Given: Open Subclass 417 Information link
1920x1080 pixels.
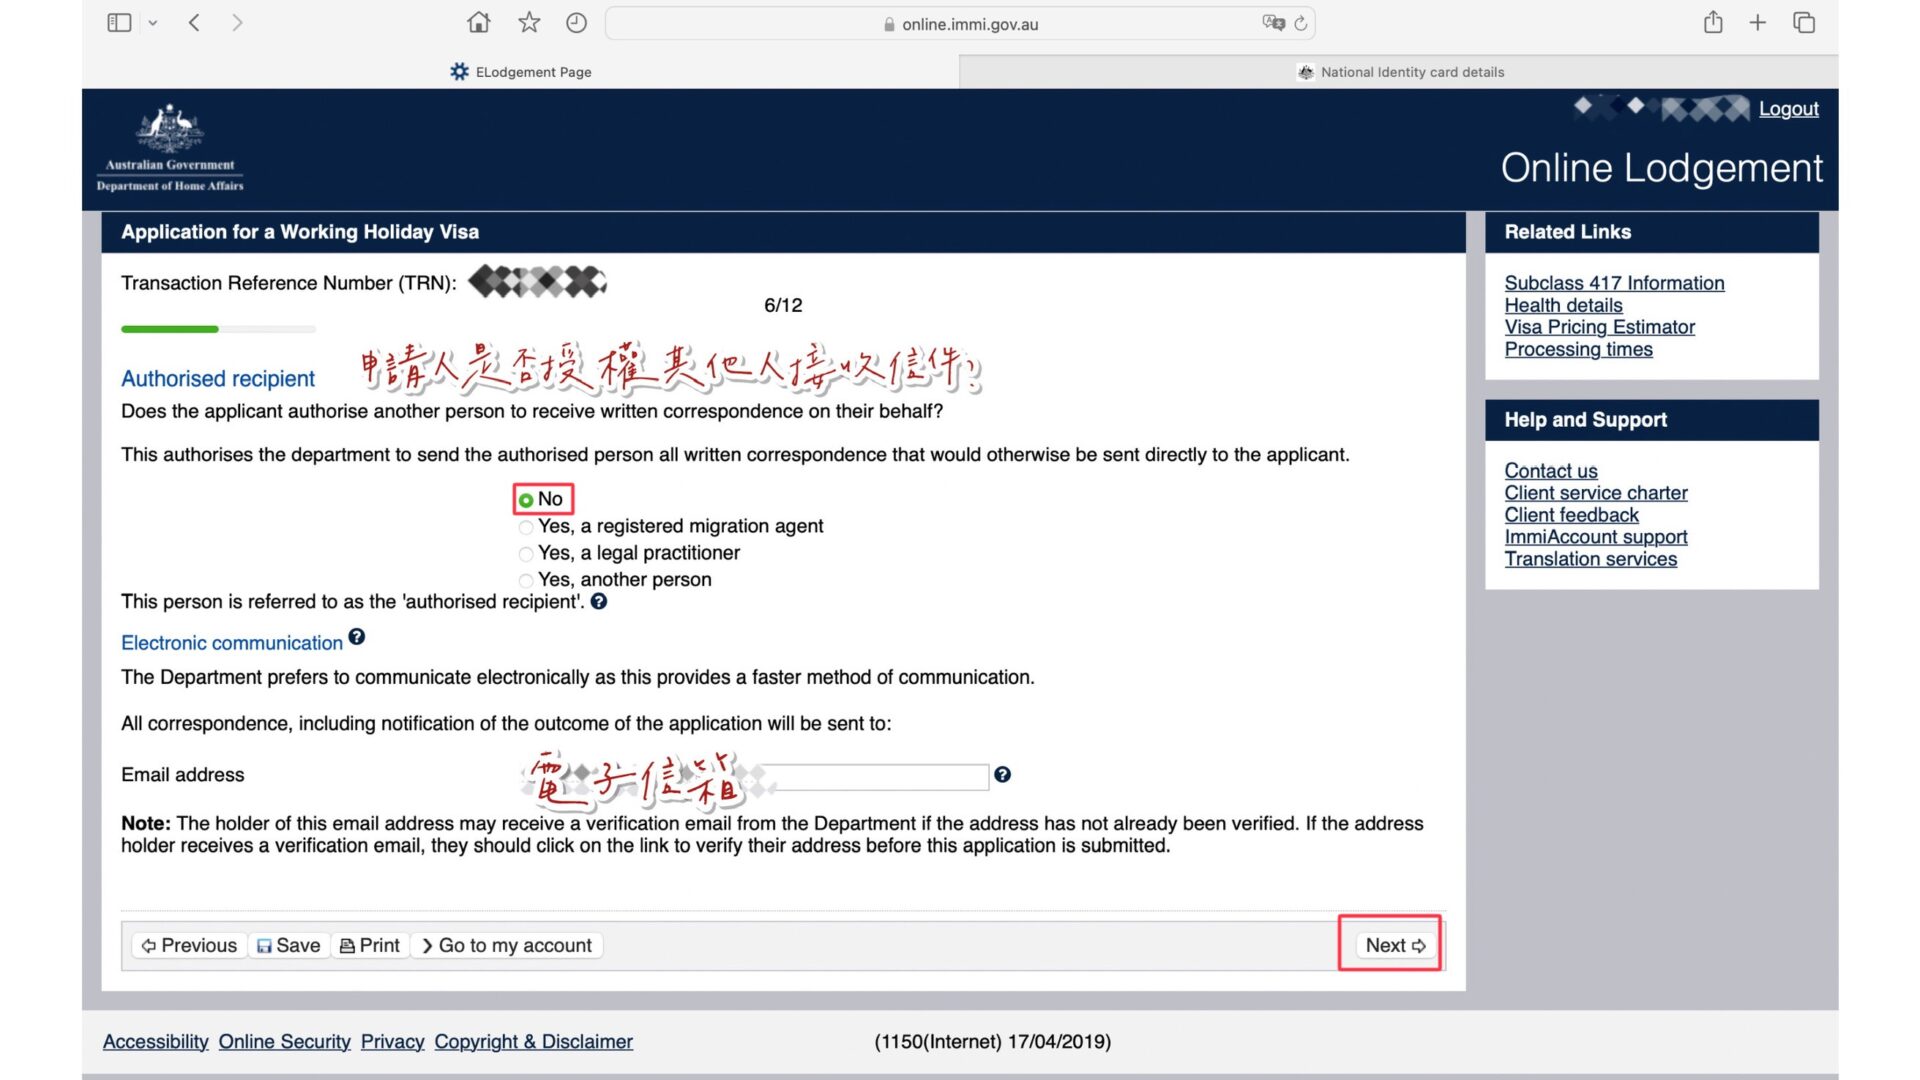Looking at the screenshot, I should click(x=1614, y=283).
